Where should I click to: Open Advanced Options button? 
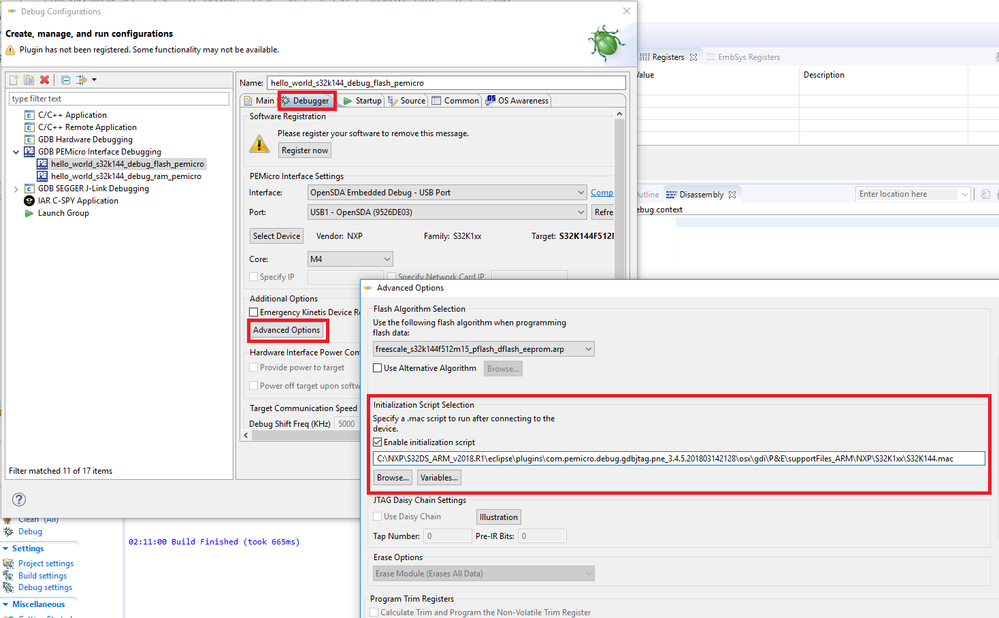[287, 330]
